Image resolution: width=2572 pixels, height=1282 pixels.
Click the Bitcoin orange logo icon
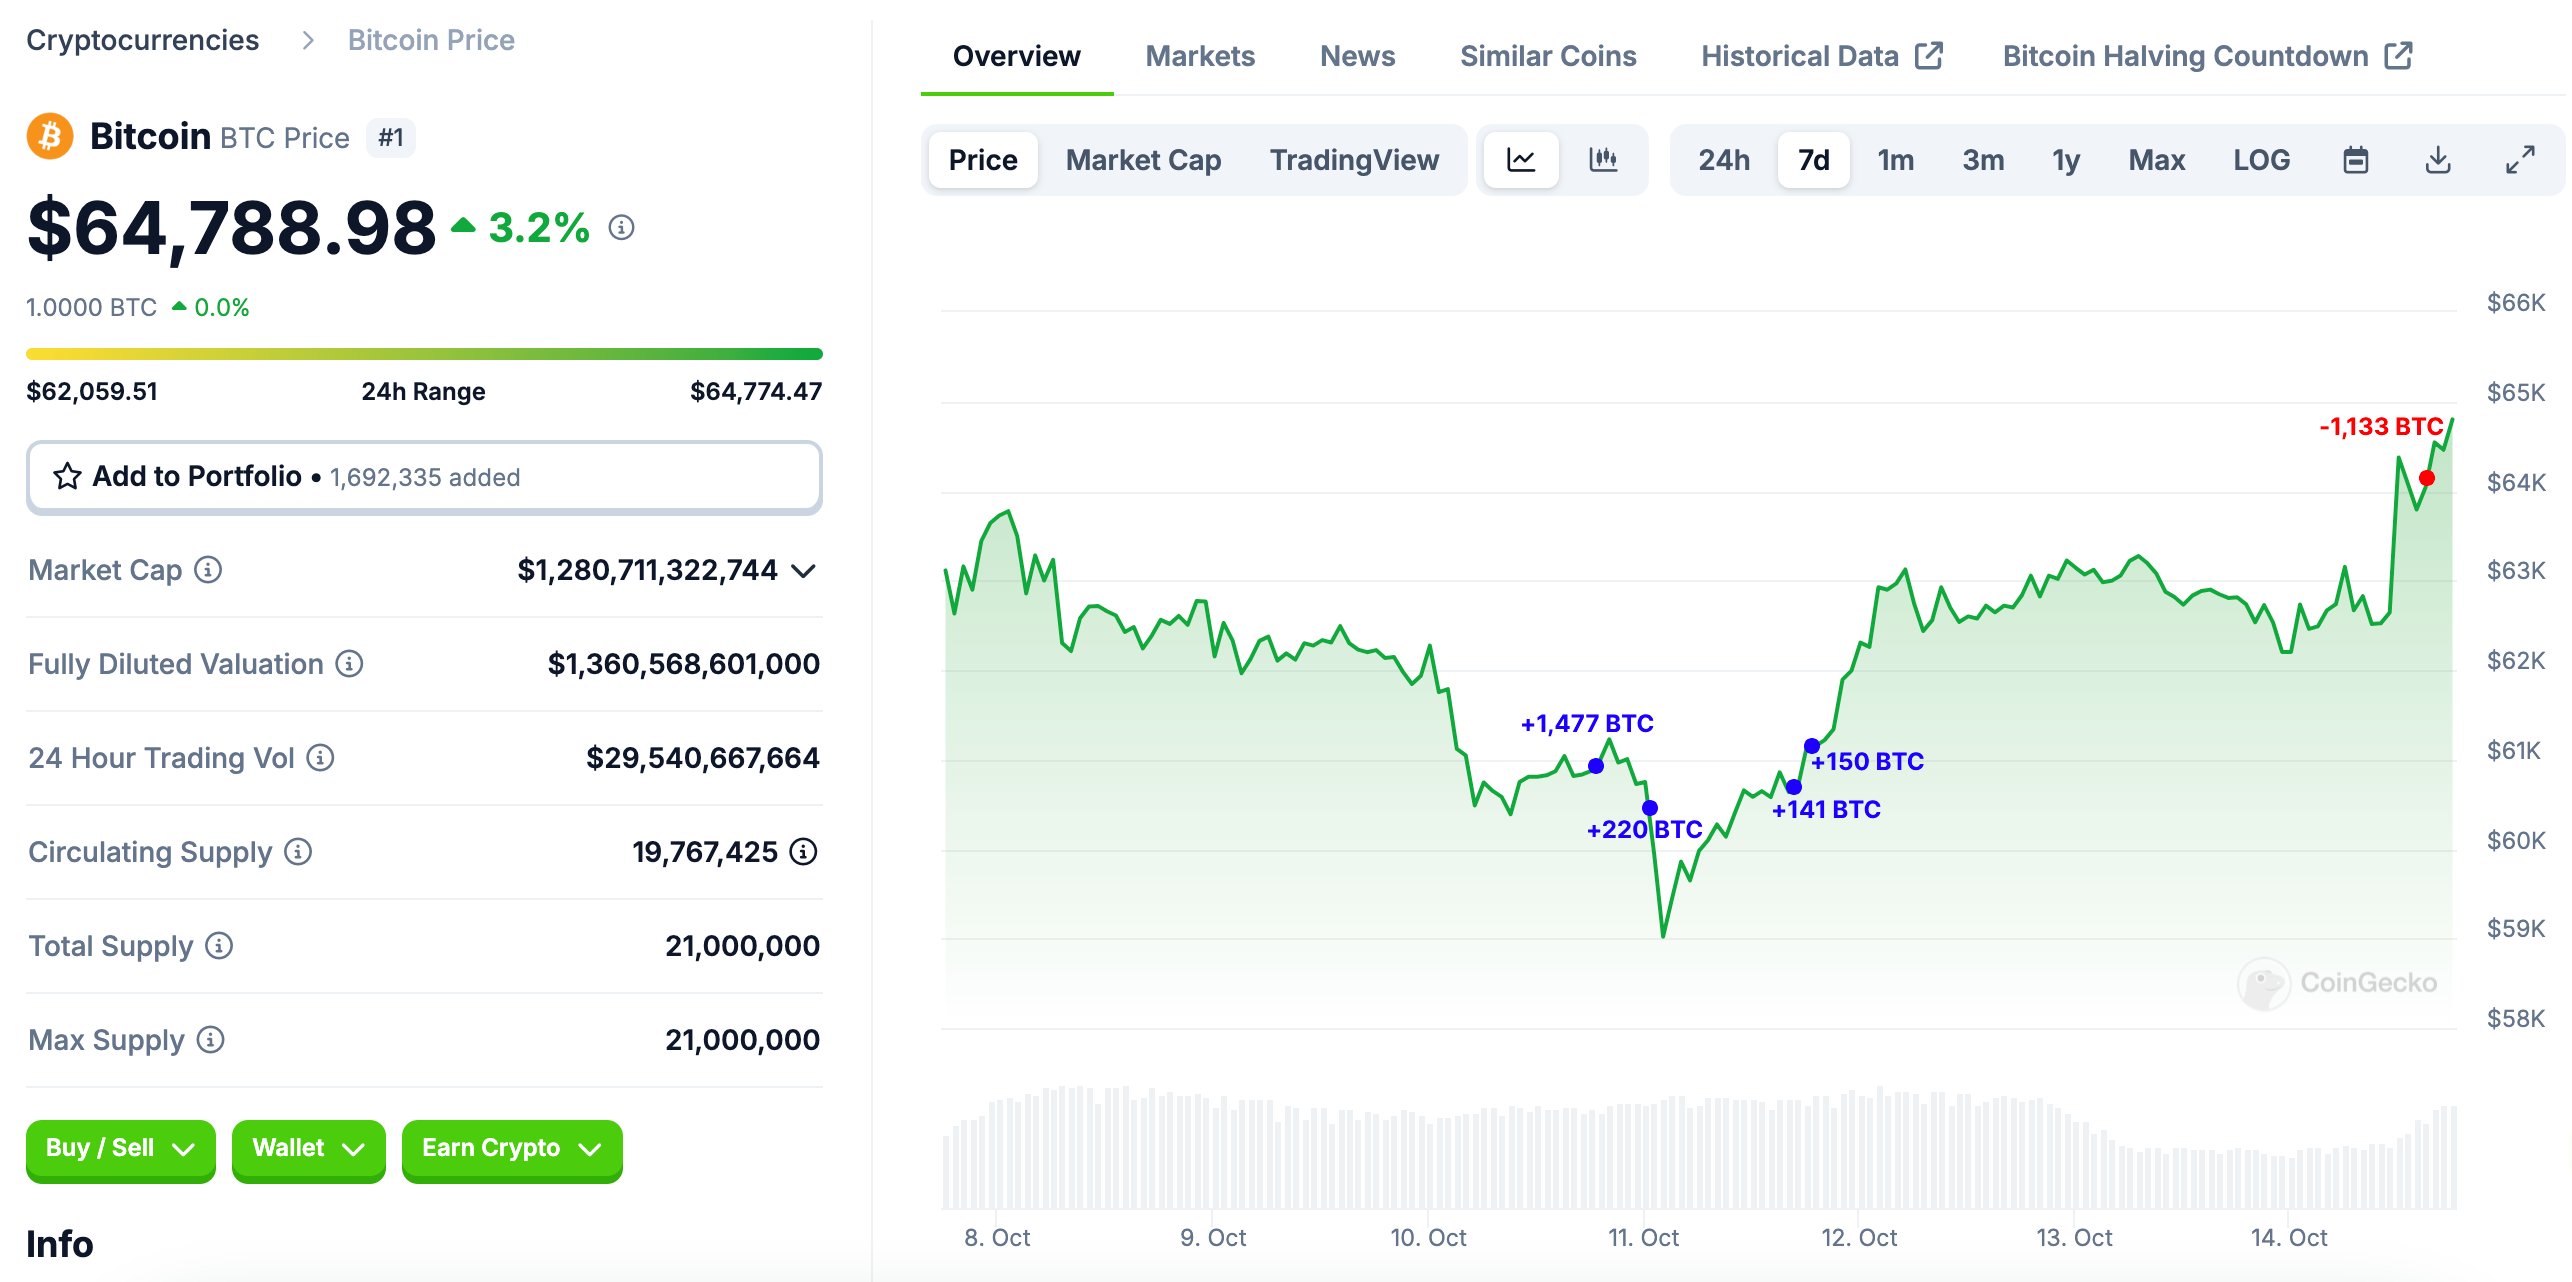50,136
